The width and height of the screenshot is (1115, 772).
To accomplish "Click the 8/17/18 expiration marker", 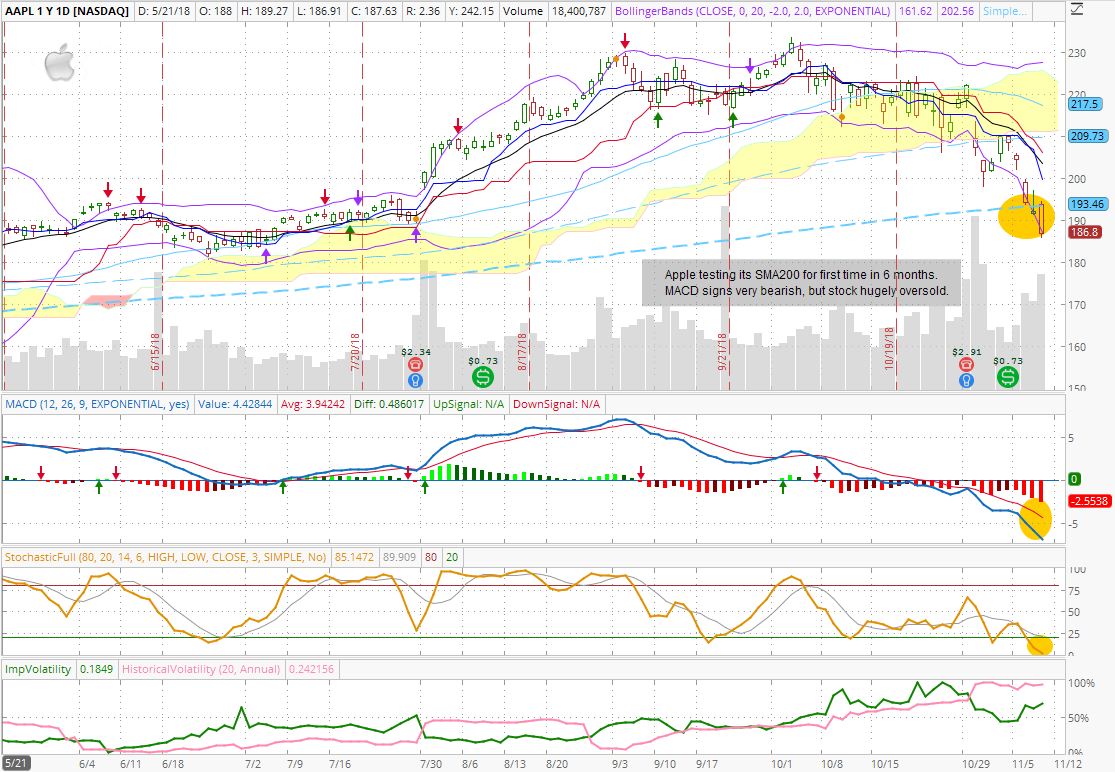I will point(522,353).
